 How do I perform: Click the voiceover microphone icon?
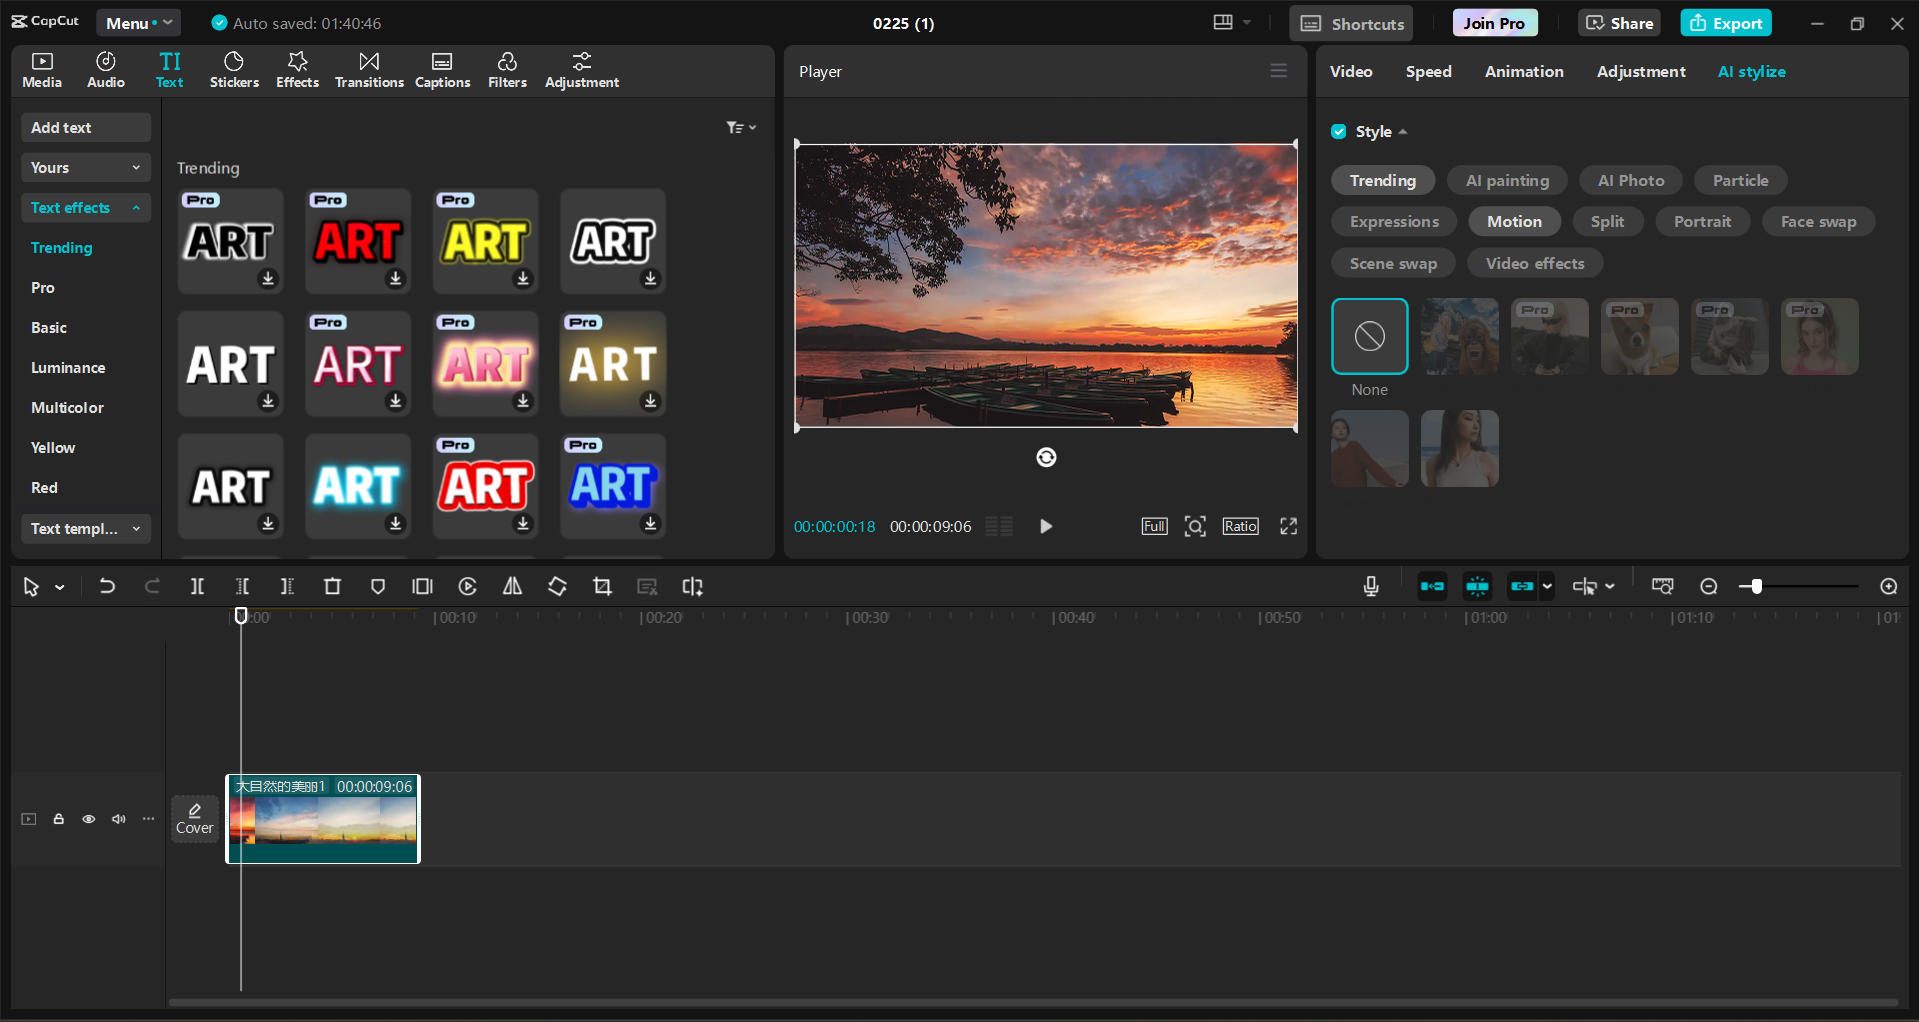coord(1370,587)
